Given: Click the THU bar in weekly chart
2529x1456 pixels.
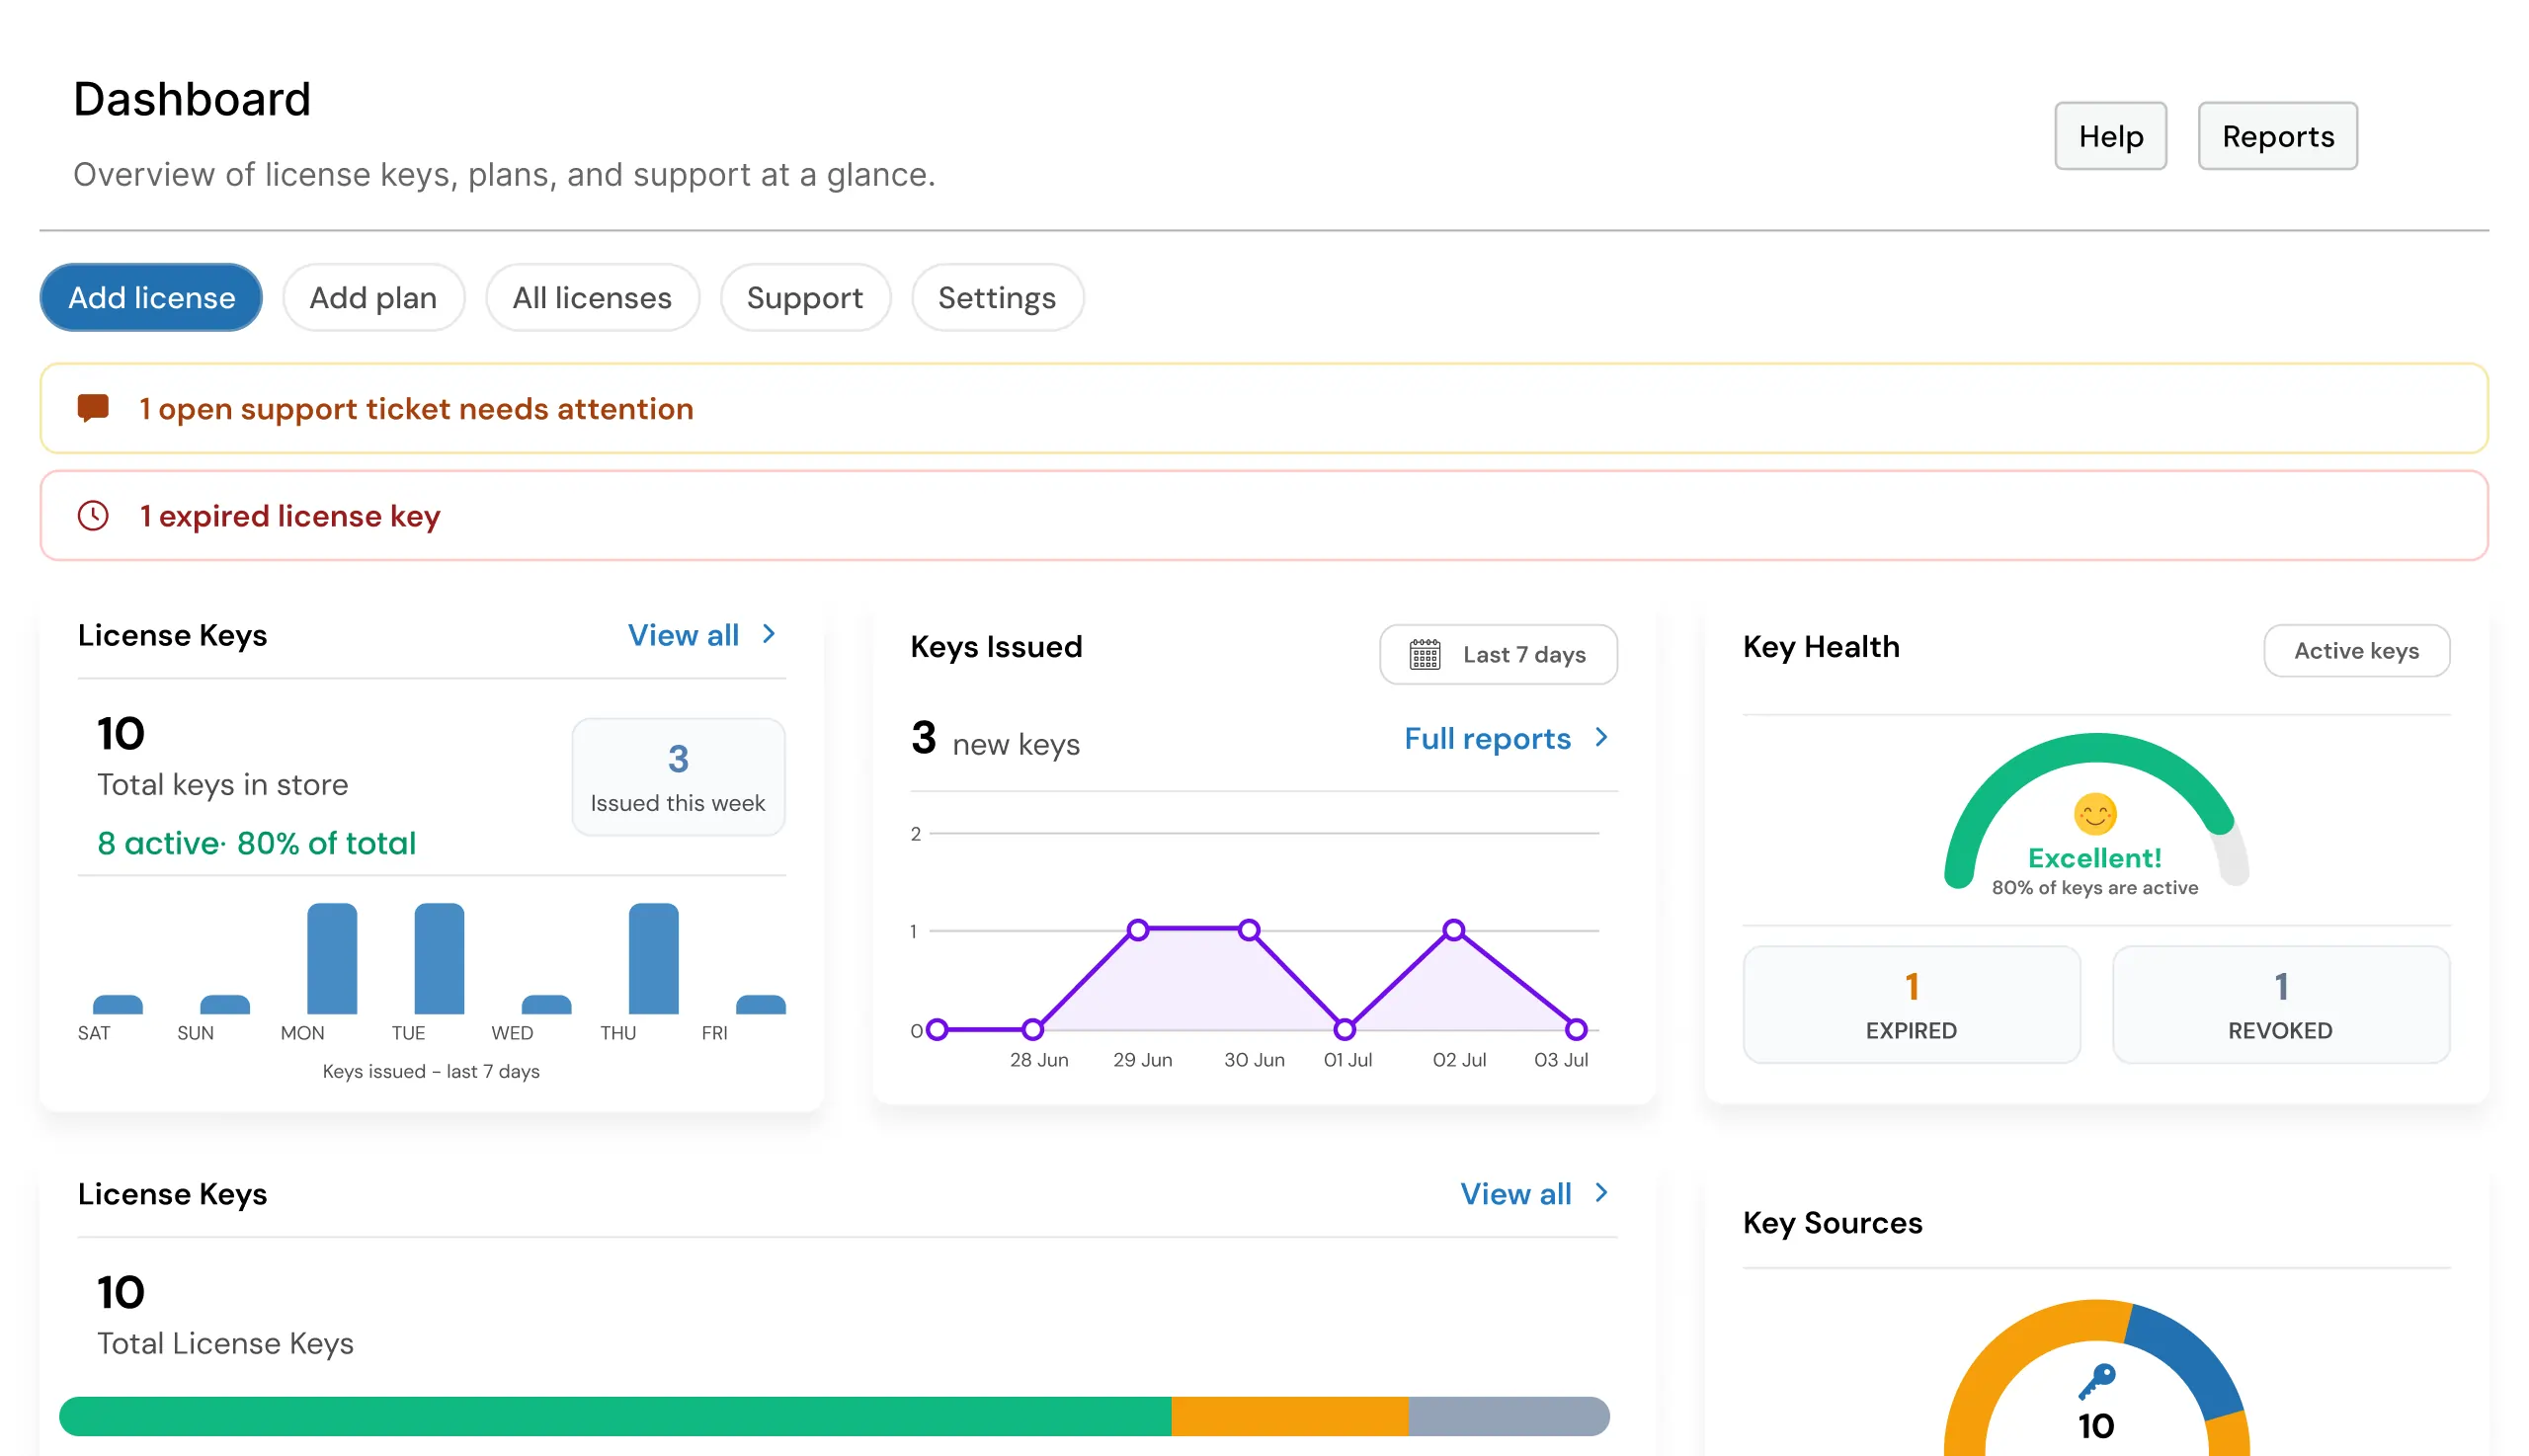Looking at the screenshot, I should [x=653, y=958].
